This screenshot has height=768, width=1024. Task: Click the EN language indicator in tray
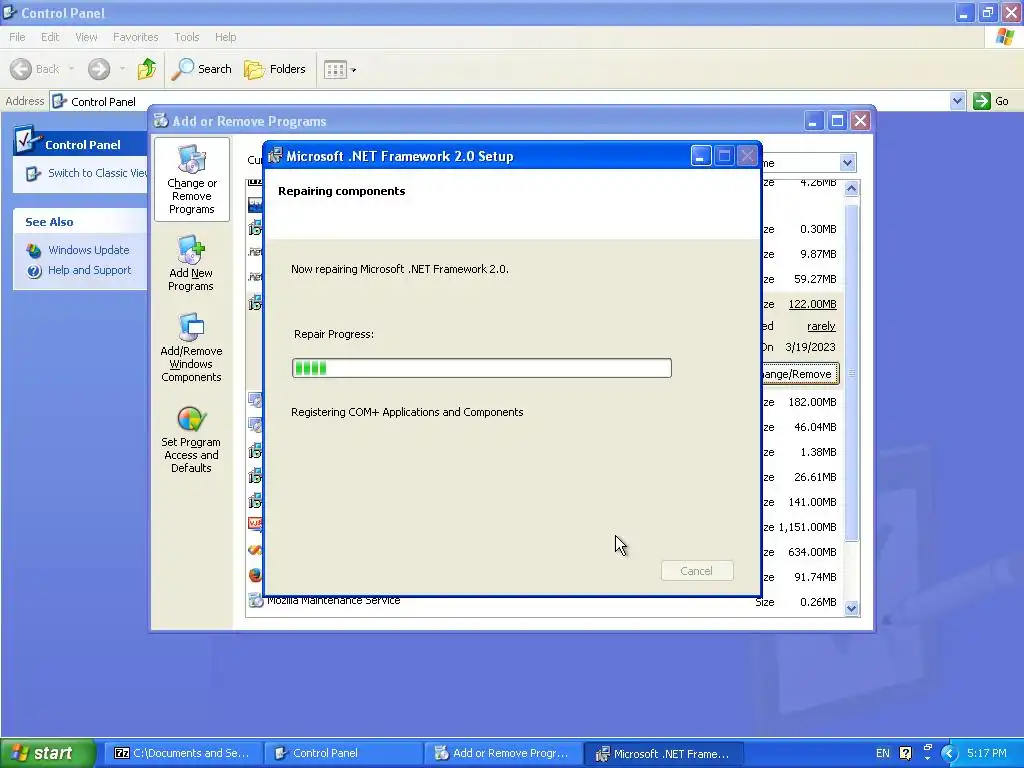[x=882, y=753]
